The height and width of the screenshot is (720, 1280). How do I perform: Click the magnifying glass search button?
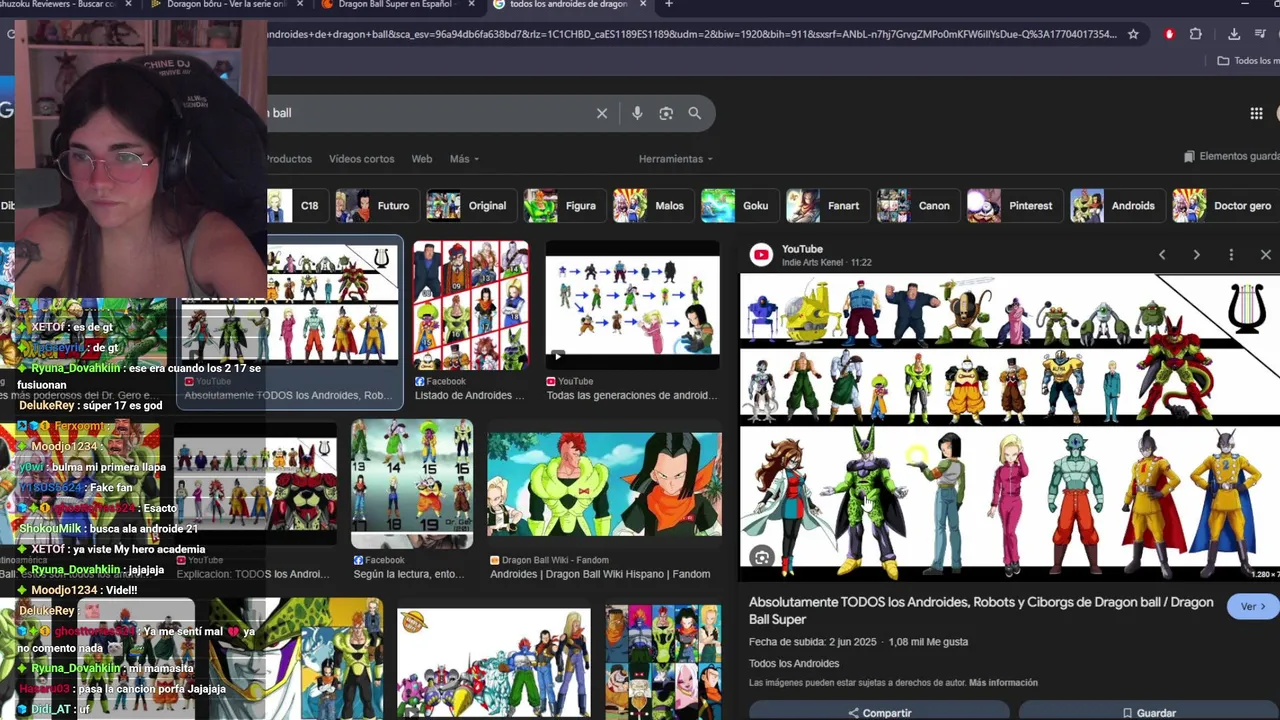695,113
